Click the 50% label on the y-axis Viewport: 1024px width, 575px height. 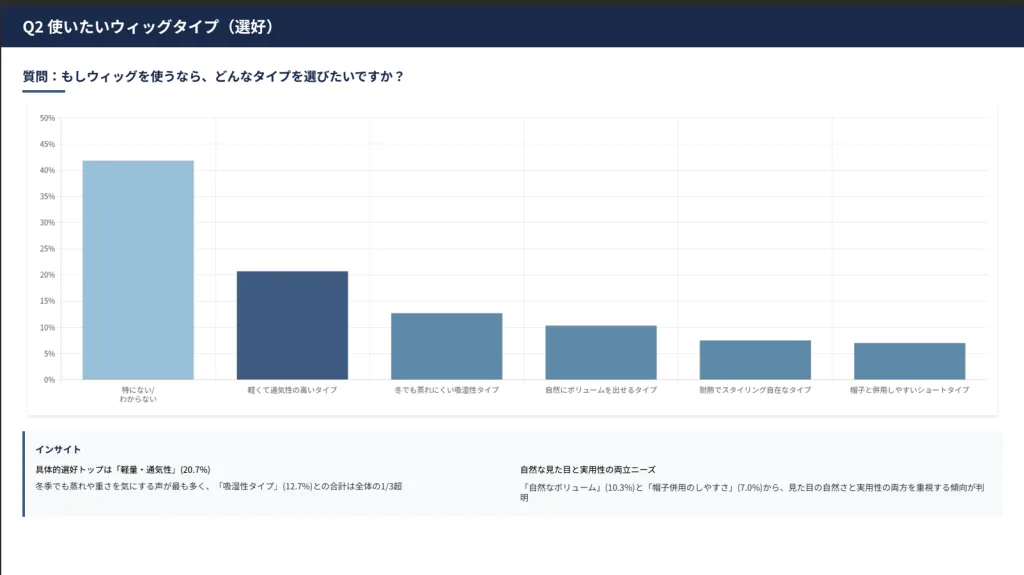47,118
